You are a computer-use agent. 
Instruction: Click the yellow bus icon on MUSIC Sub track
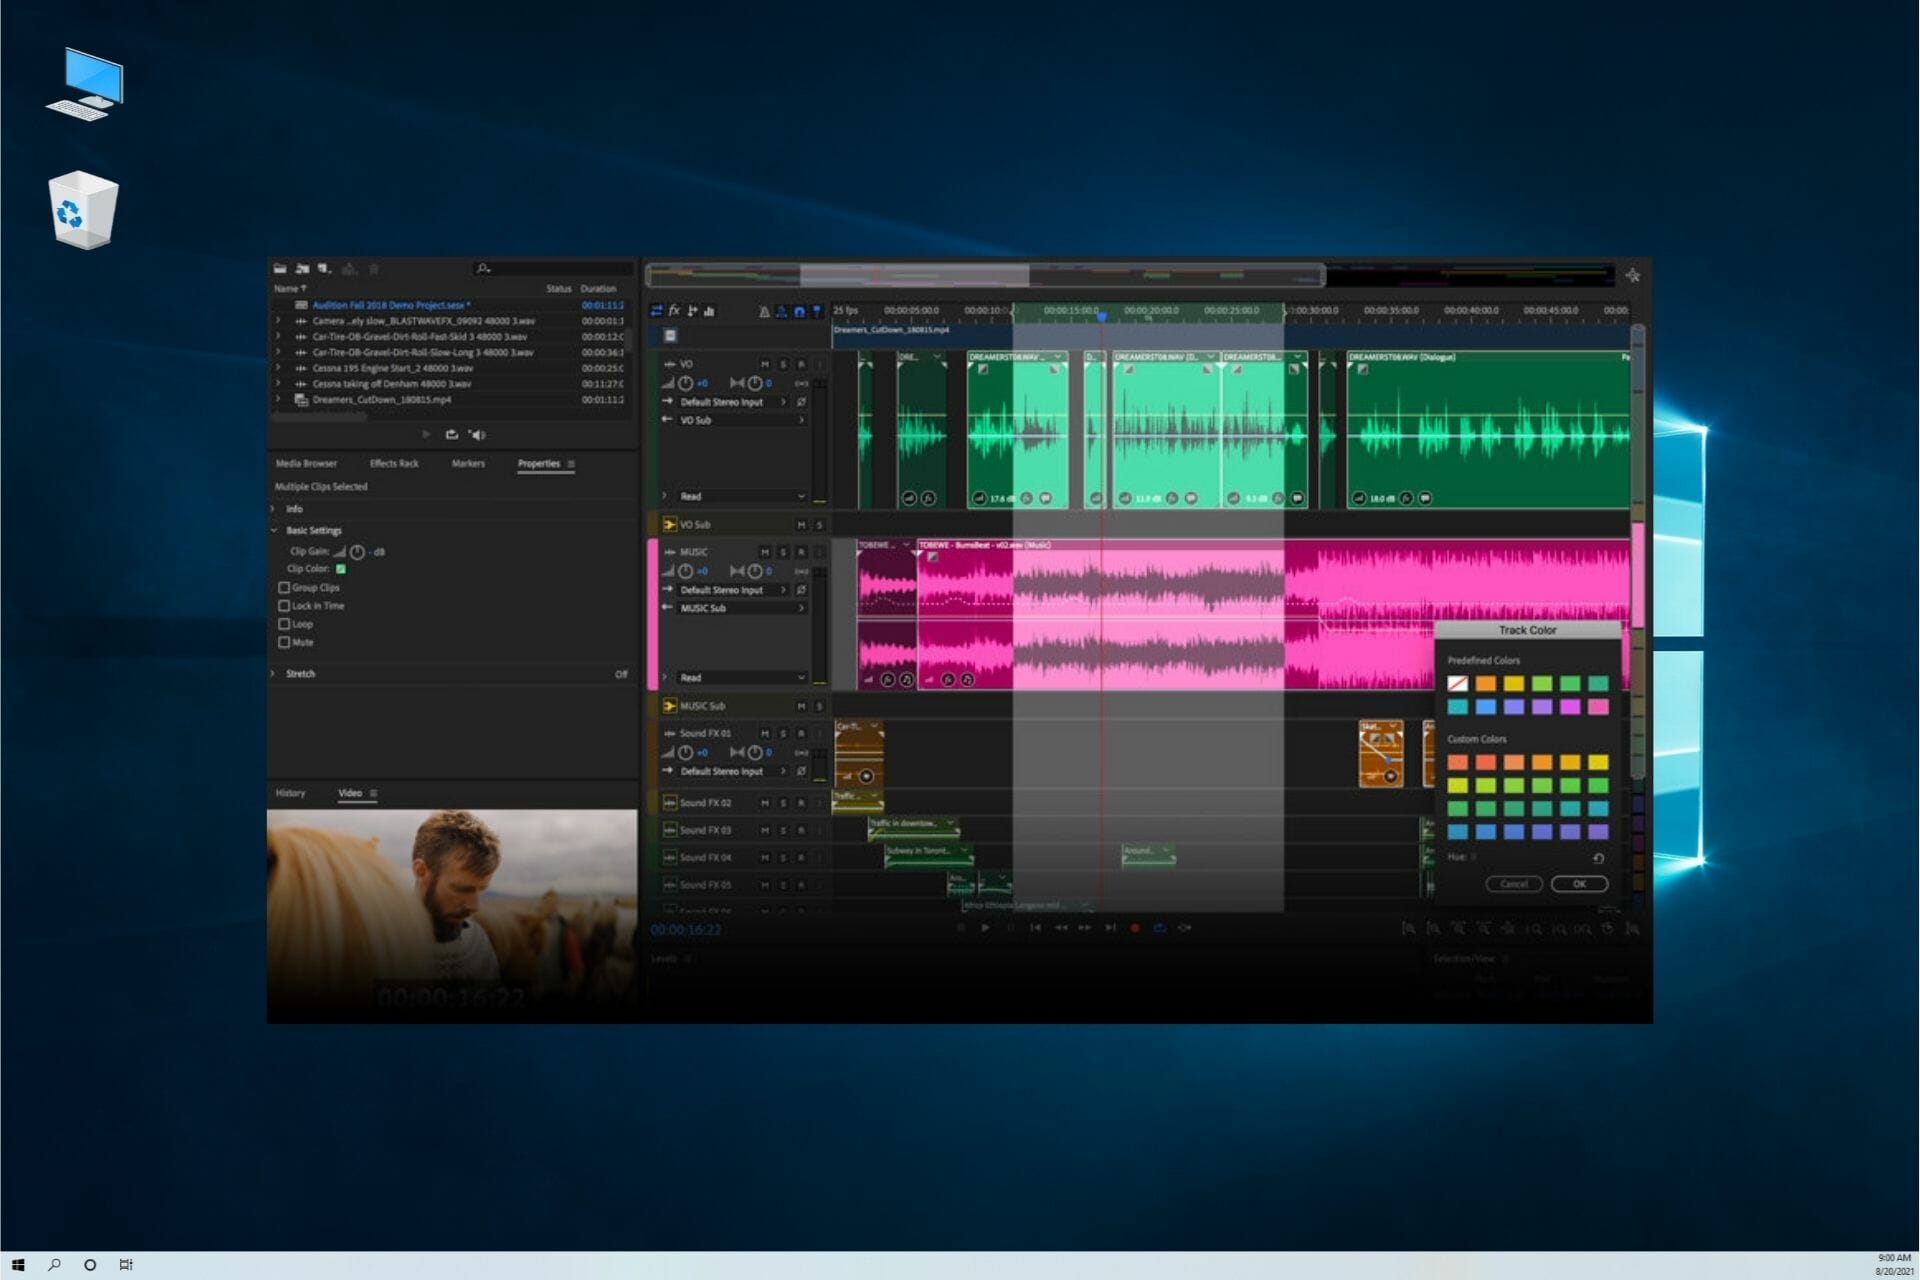click(x=669, y=706)
